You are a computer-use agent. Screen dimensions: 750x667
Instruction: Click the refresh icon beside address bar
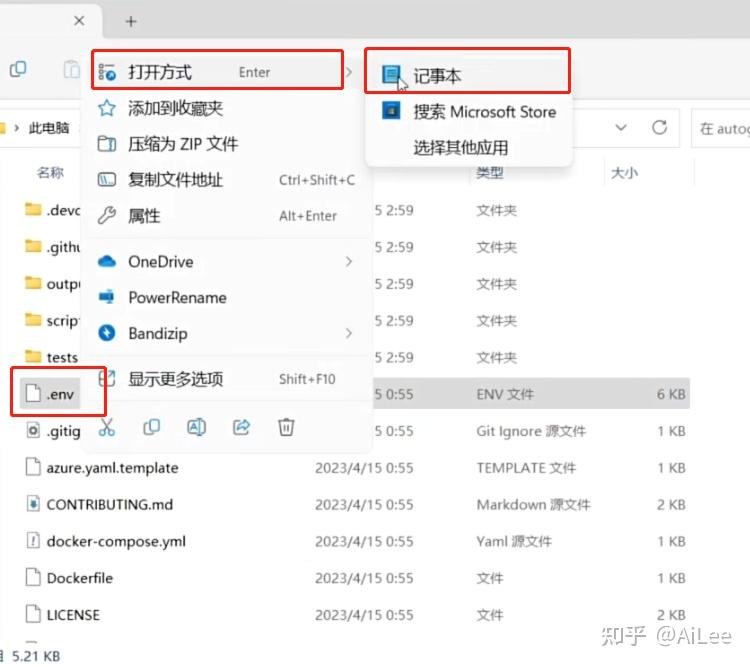pyautogui.click(x=660, y=127)
